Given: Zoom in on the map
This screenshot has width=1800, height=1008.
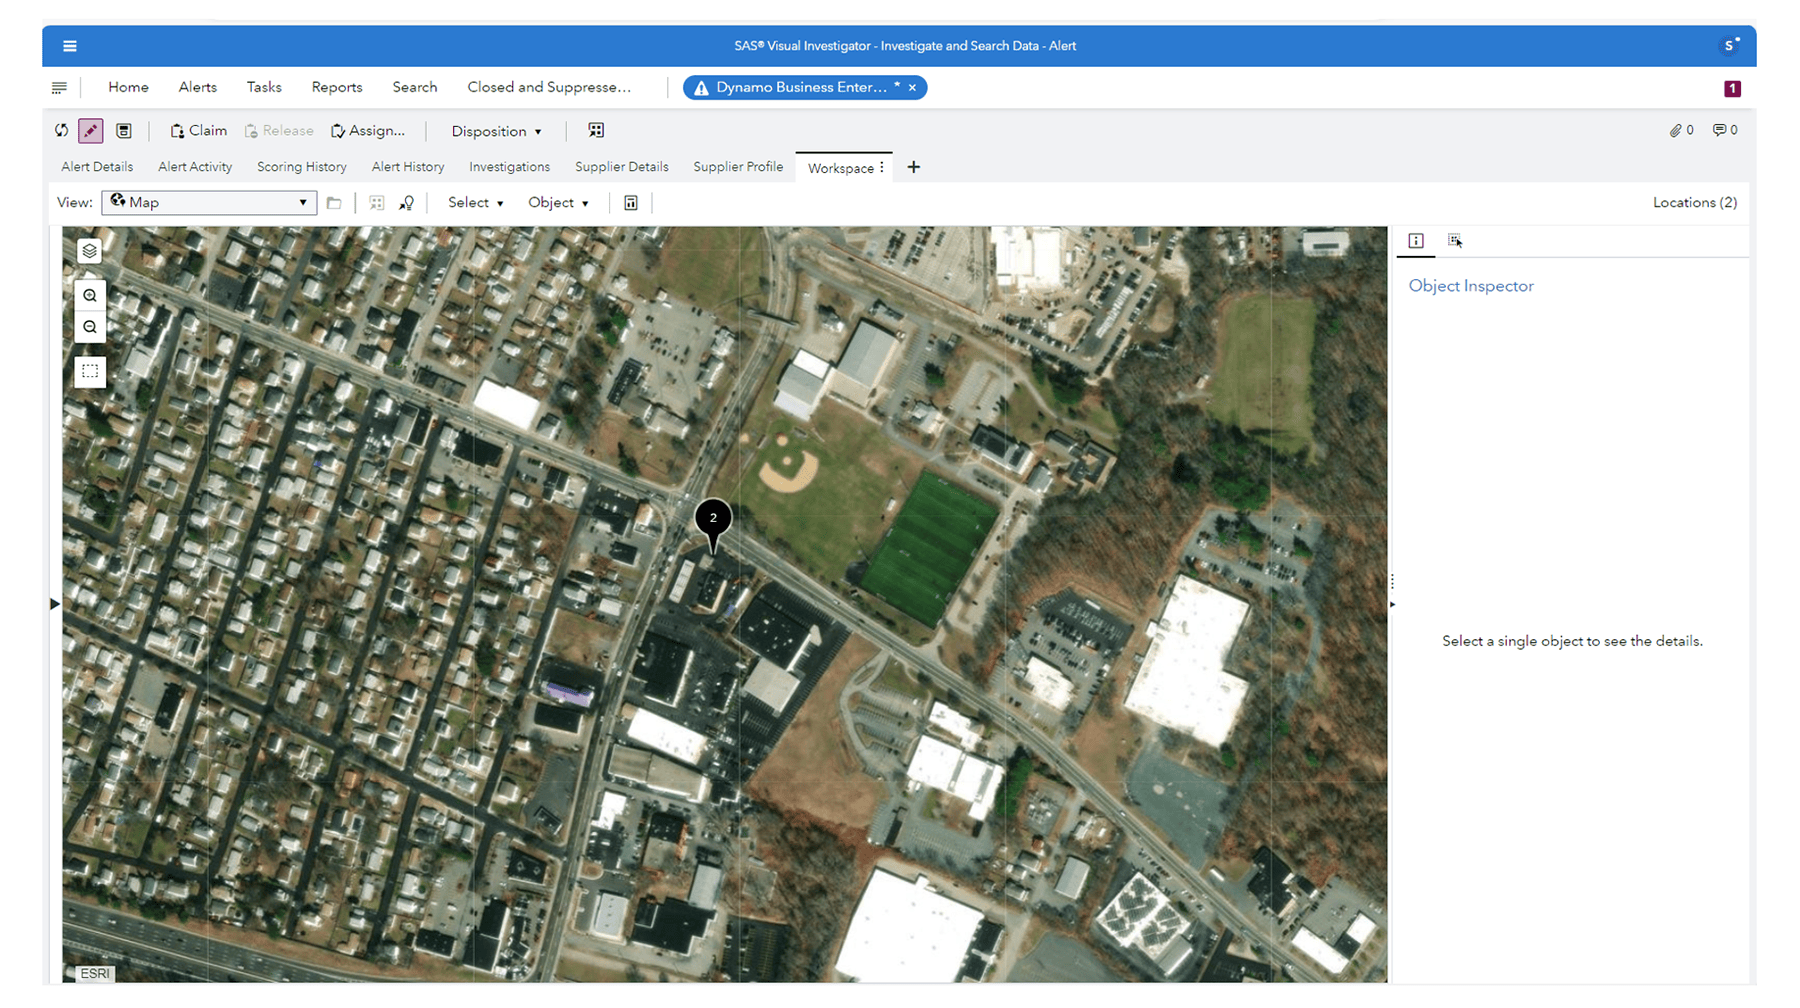Looking at the screenshot, I should pyautogui.click(x=89, y=294).
